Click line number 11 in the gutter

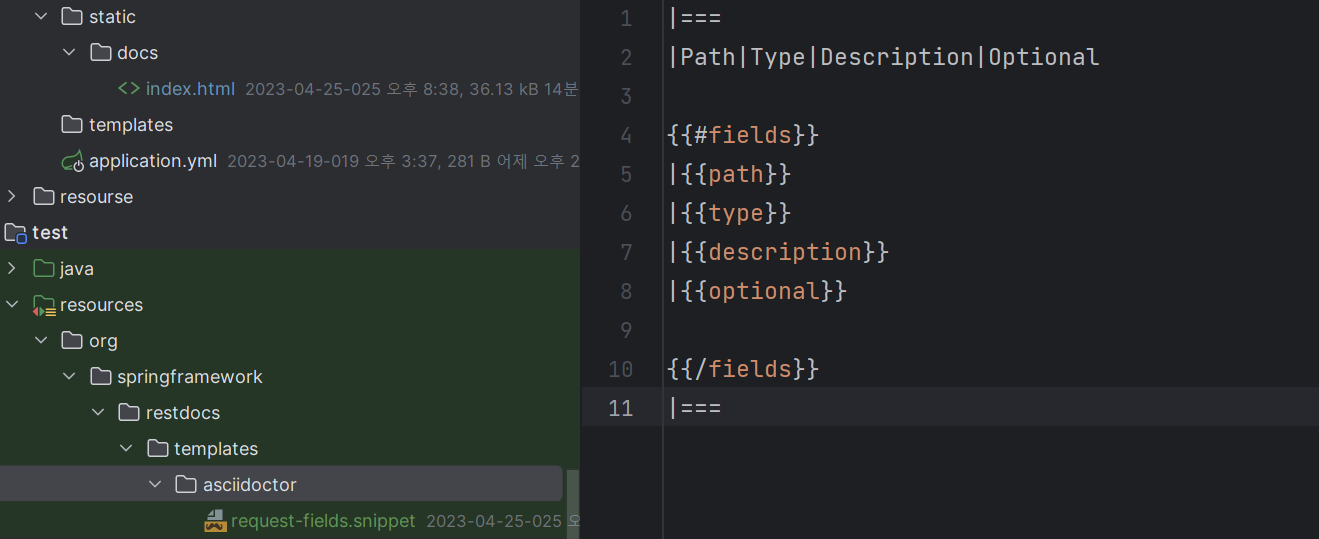tap(620, 408)
